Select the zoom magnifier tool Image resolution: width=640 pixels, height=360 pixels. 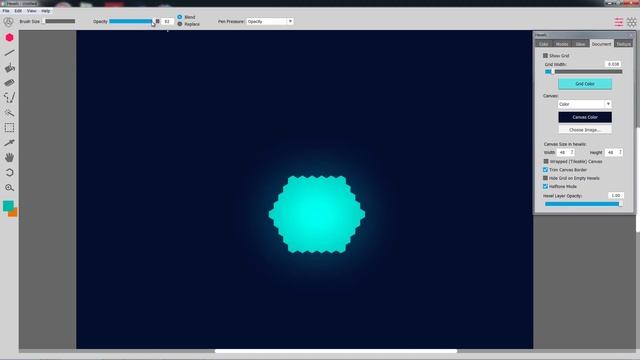(x=9, y=188)
